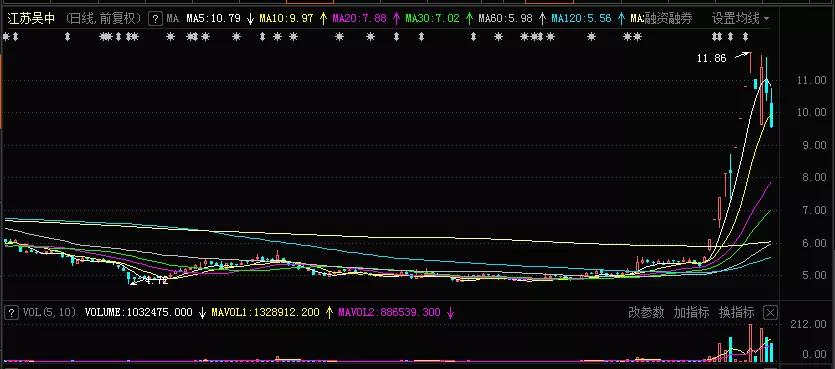Screen dimensions: 835x369
Task: Click the 5.00 price axis label
Action: tap(814, 276)
